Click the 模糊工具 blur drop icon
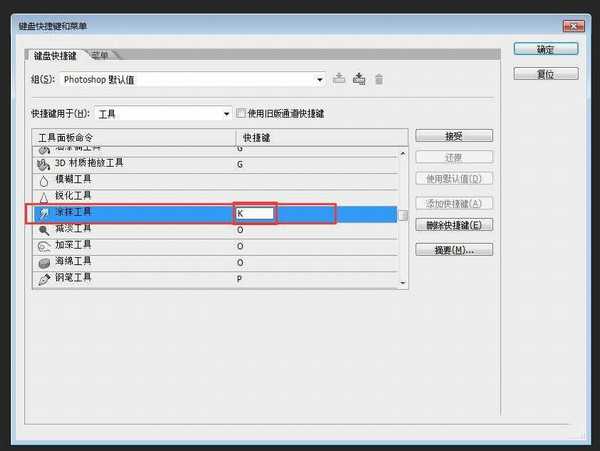Image resolution: width=600 pixels, height=451 pixels. coord(44,181)
